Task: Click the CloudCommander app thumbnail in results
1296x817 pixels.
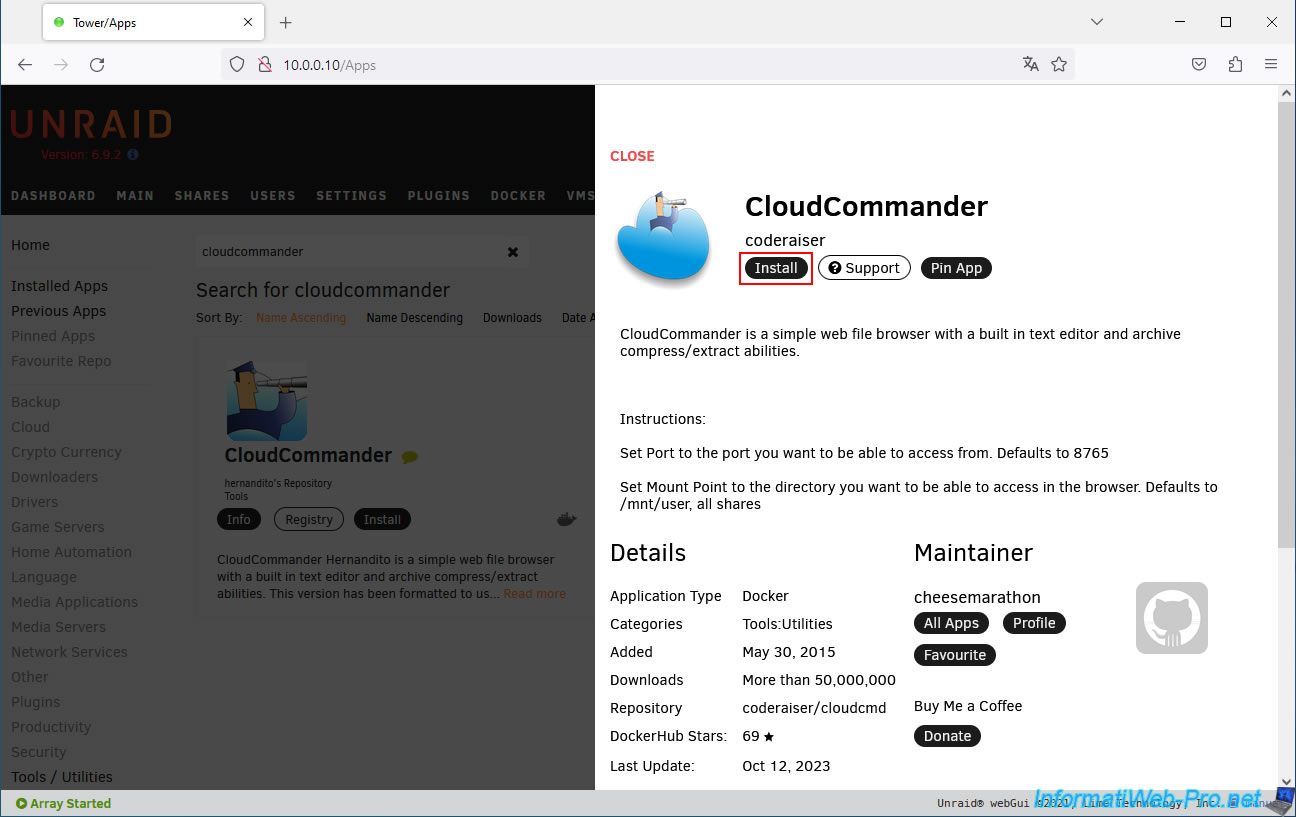Action: click(x=267, y=401)
